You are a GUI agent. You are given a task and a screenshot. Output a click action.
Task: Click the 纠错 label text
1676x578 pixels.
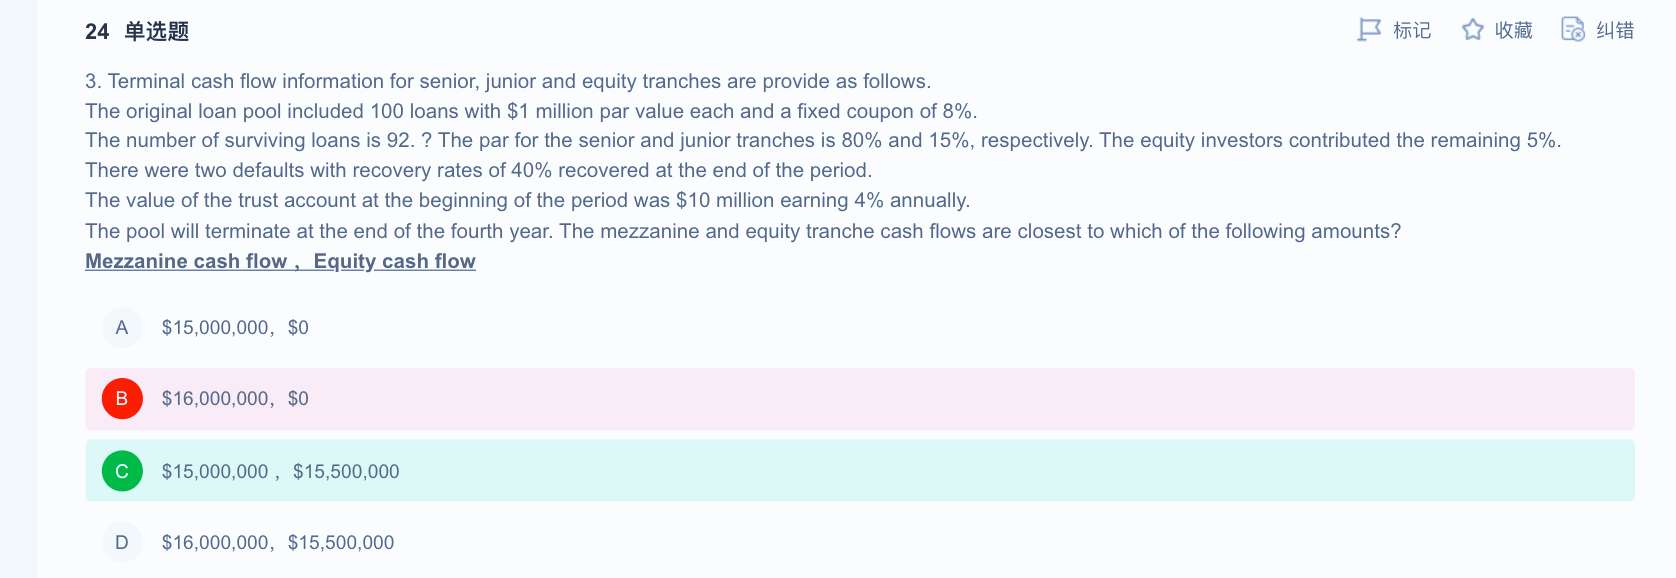(x=1615, y=31)
